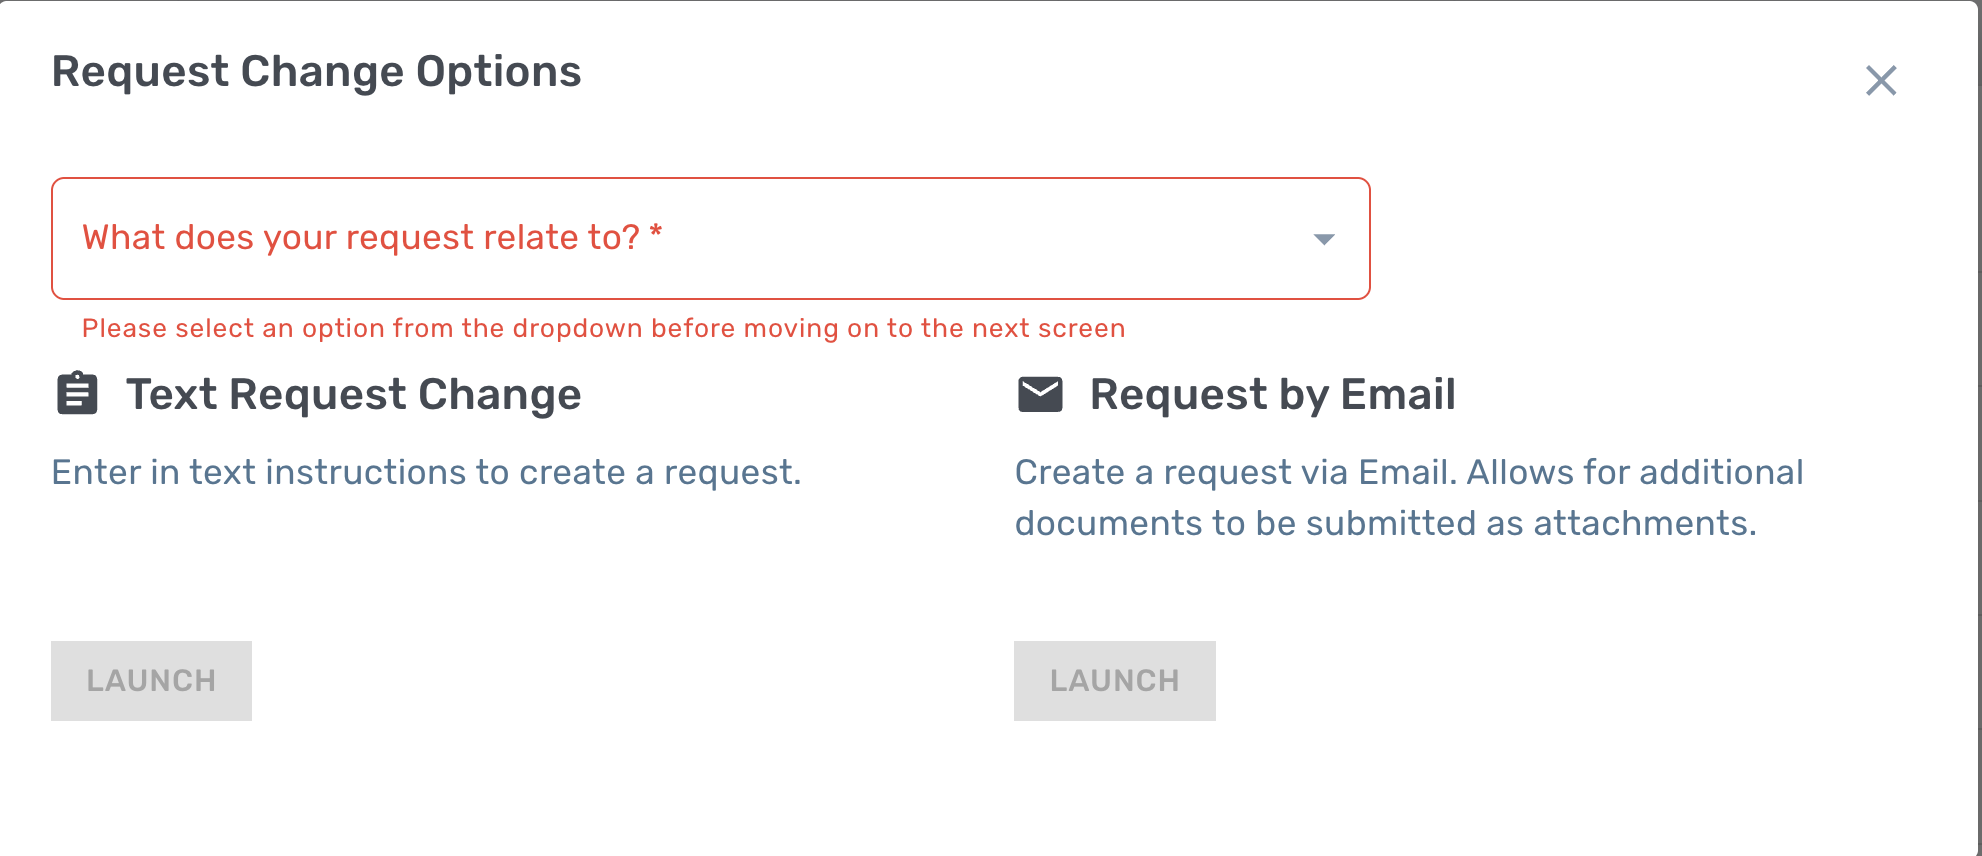The height and width of the screenshot is (856, 1982).
Task: Click the word 'Options' in the dialog title
Action: pos(498,72)
